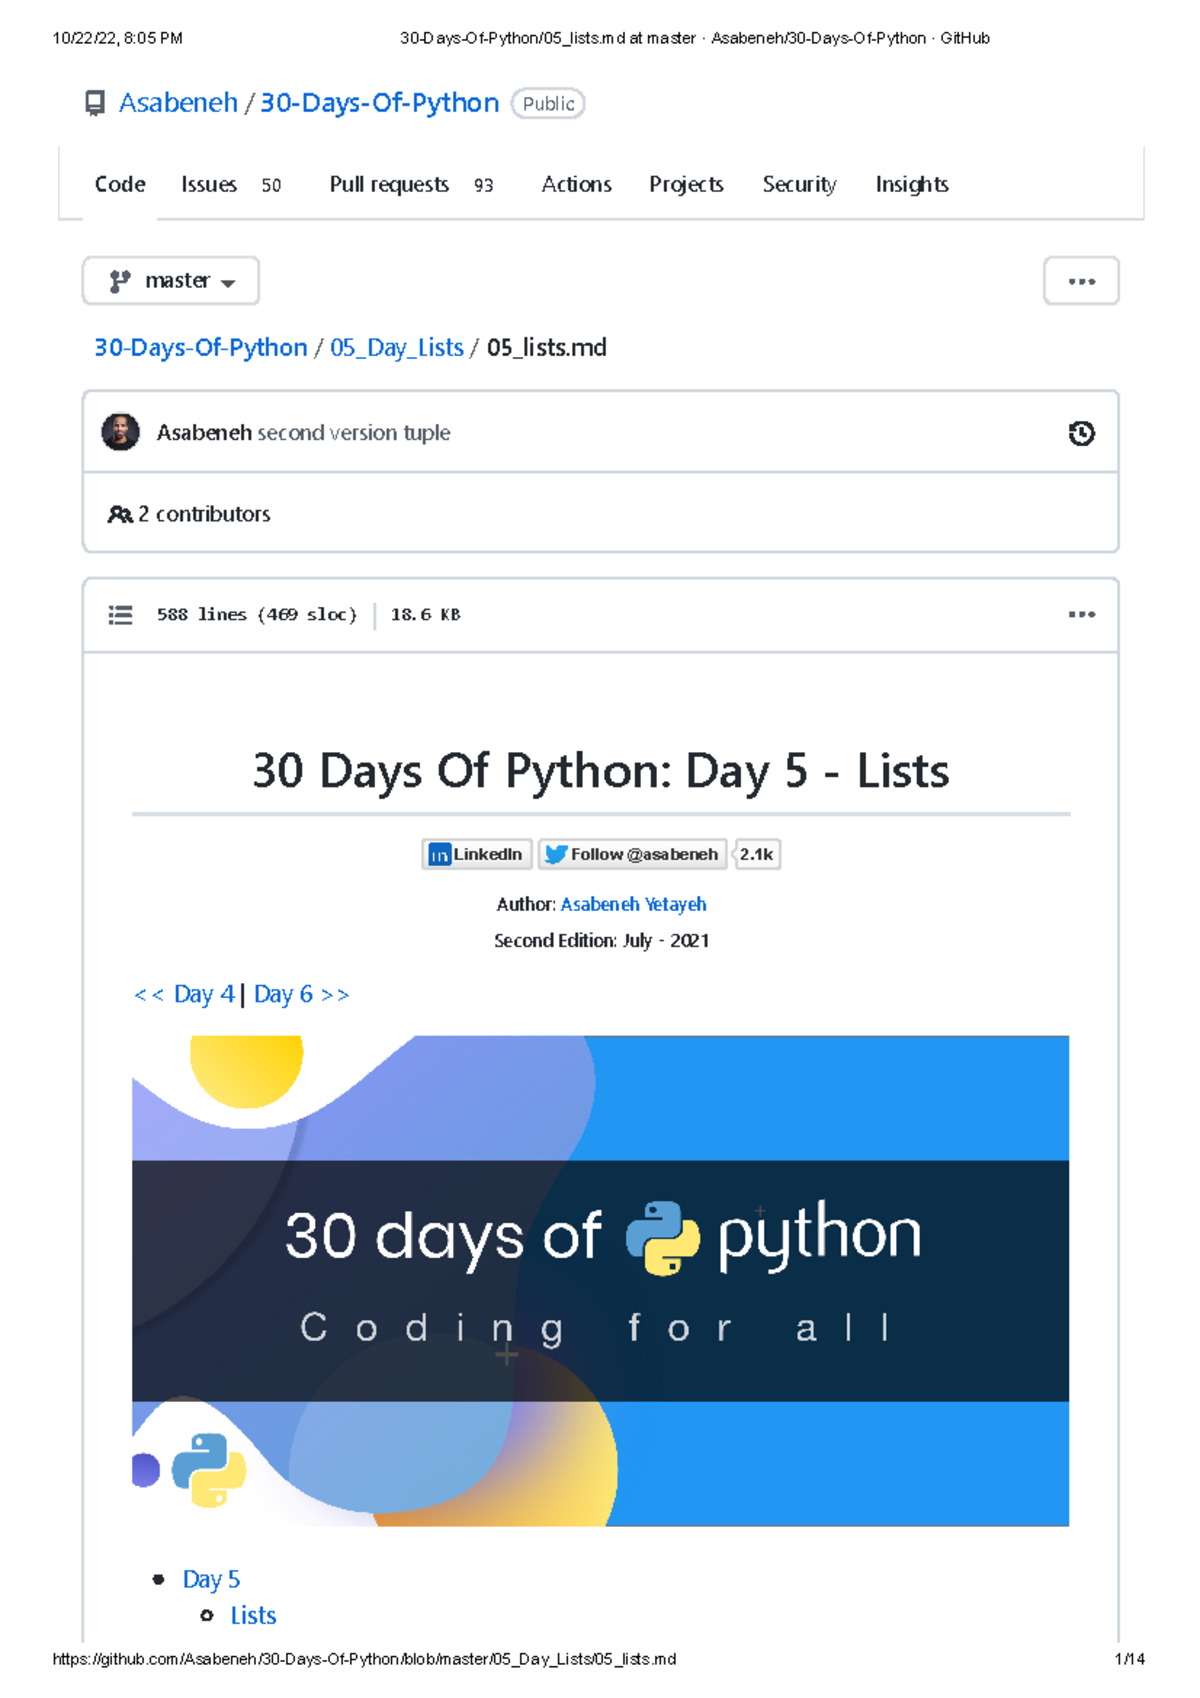The width and height of the screenshot is (1200, 1698).
Task: Open the three-dot menu beside branch selector
Action: coord(1081,281)
